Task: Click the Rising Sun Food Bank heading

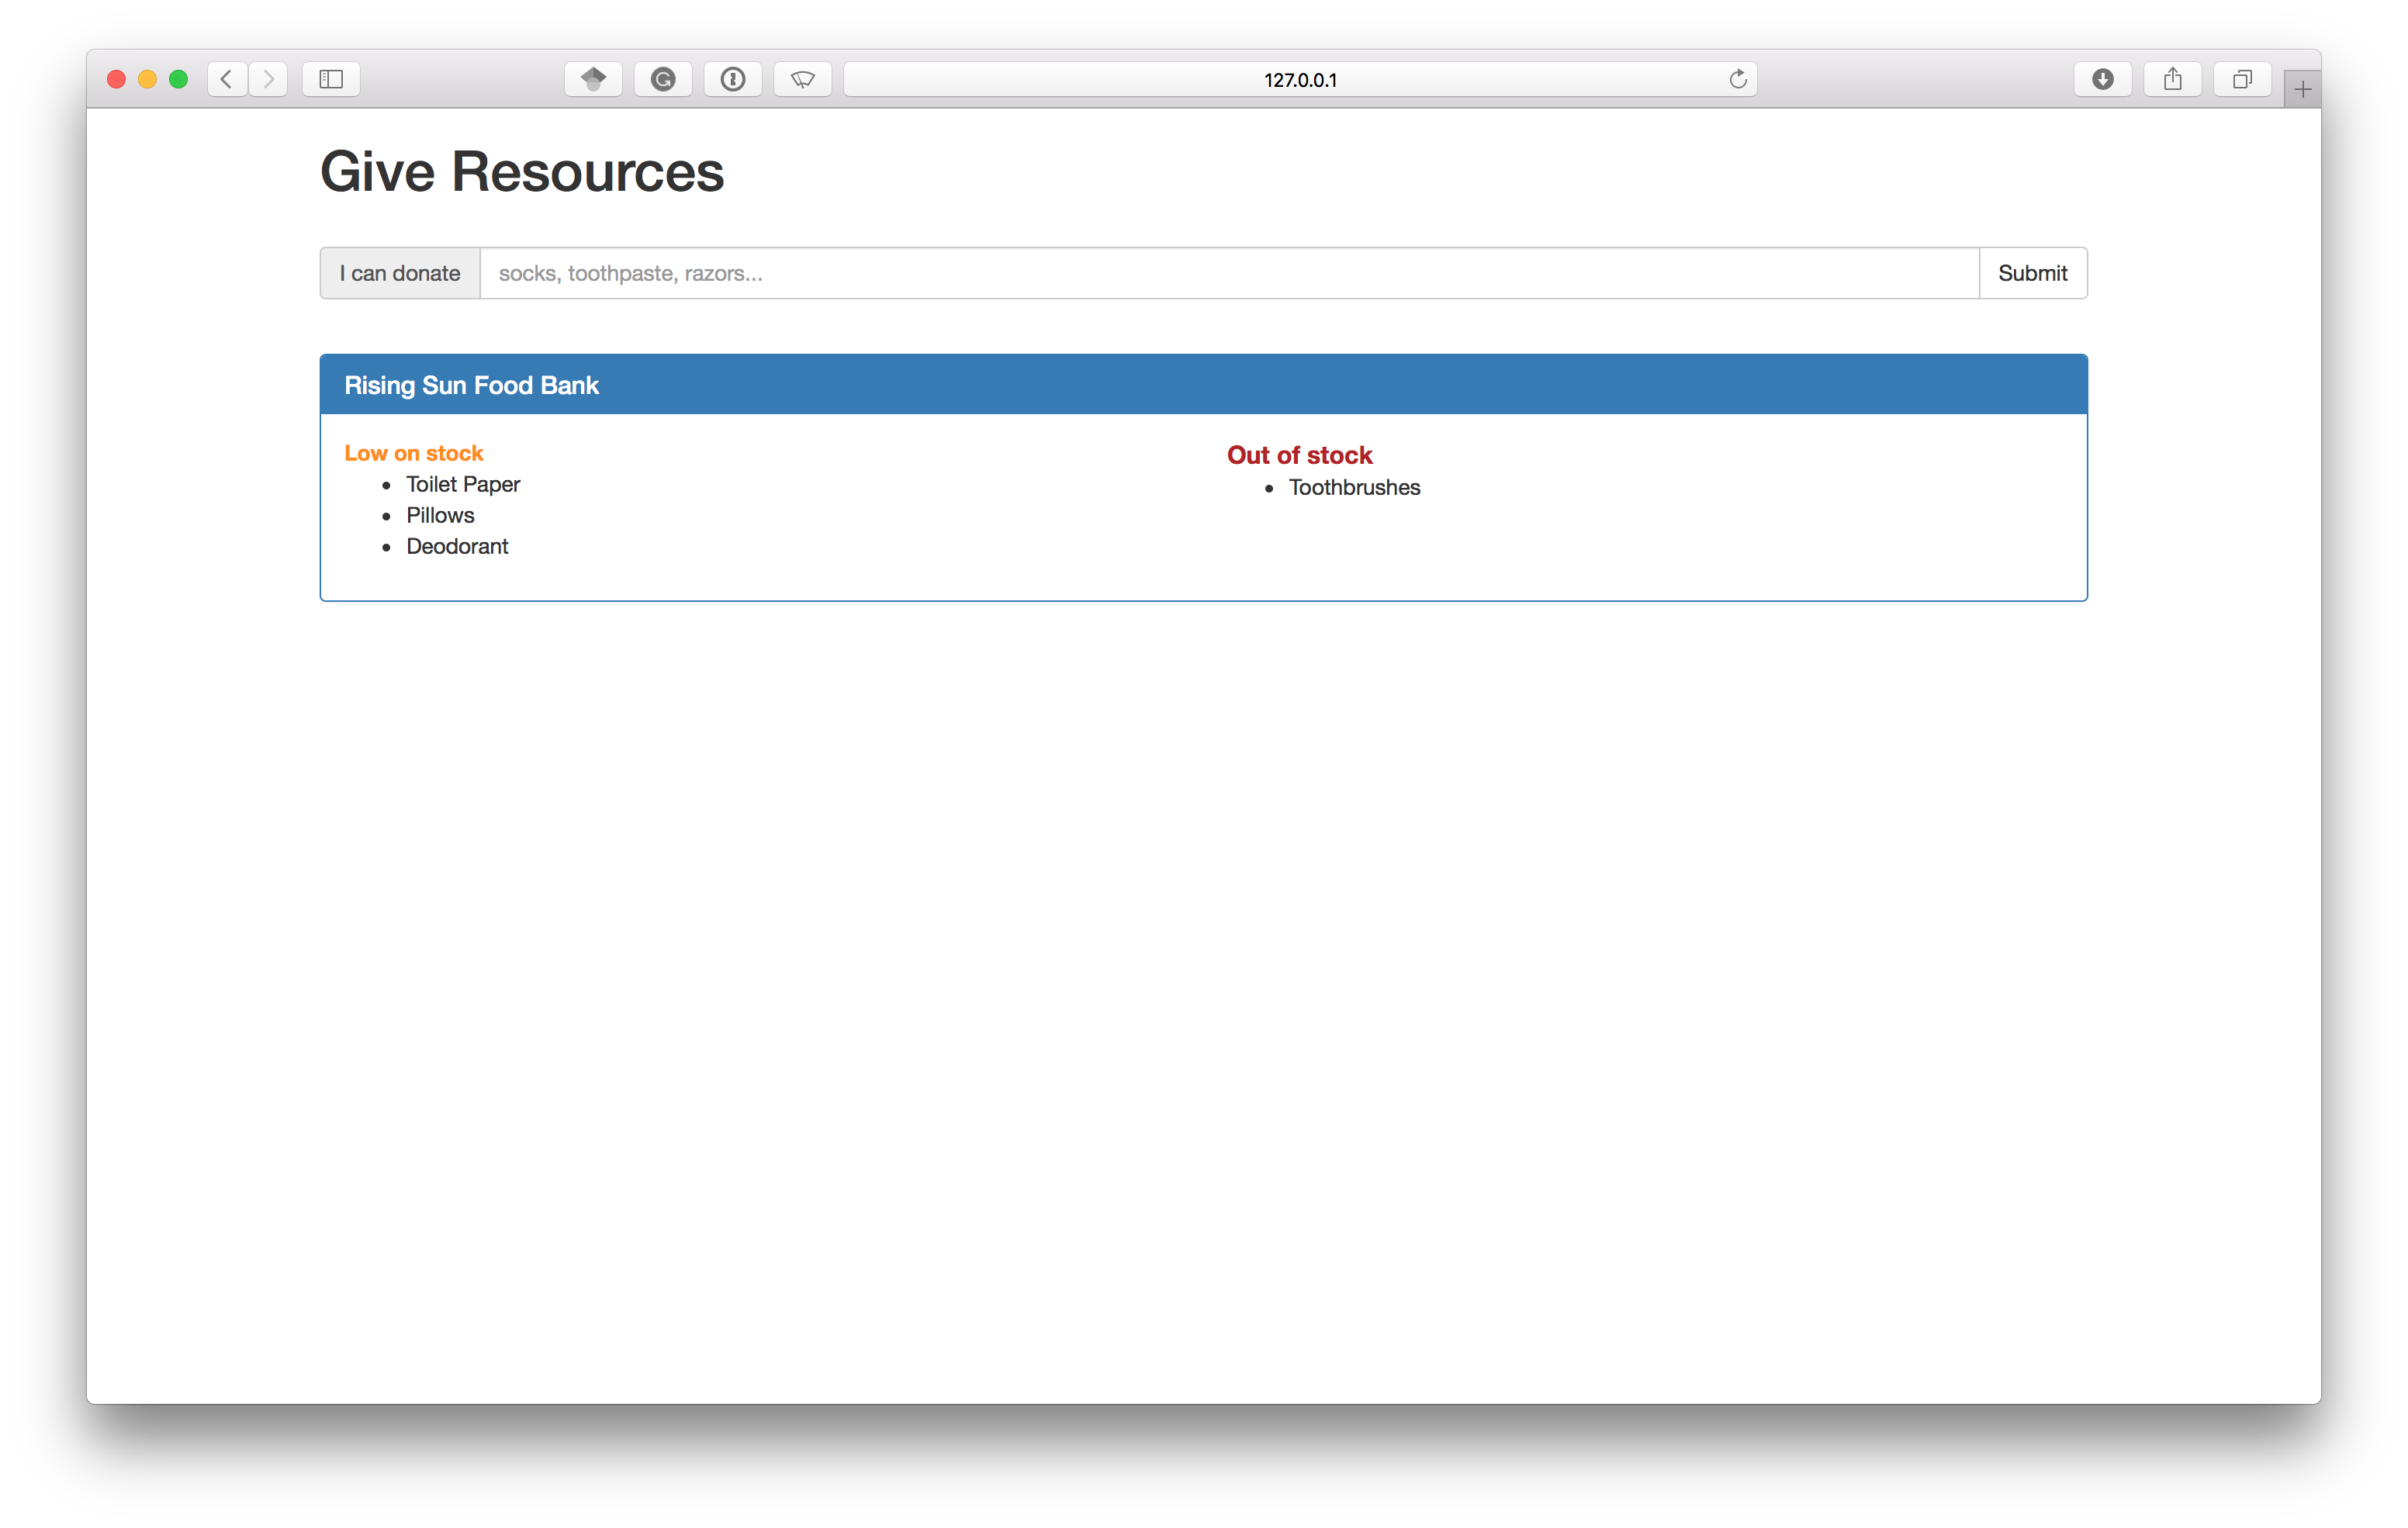Action: pos(471,385)
